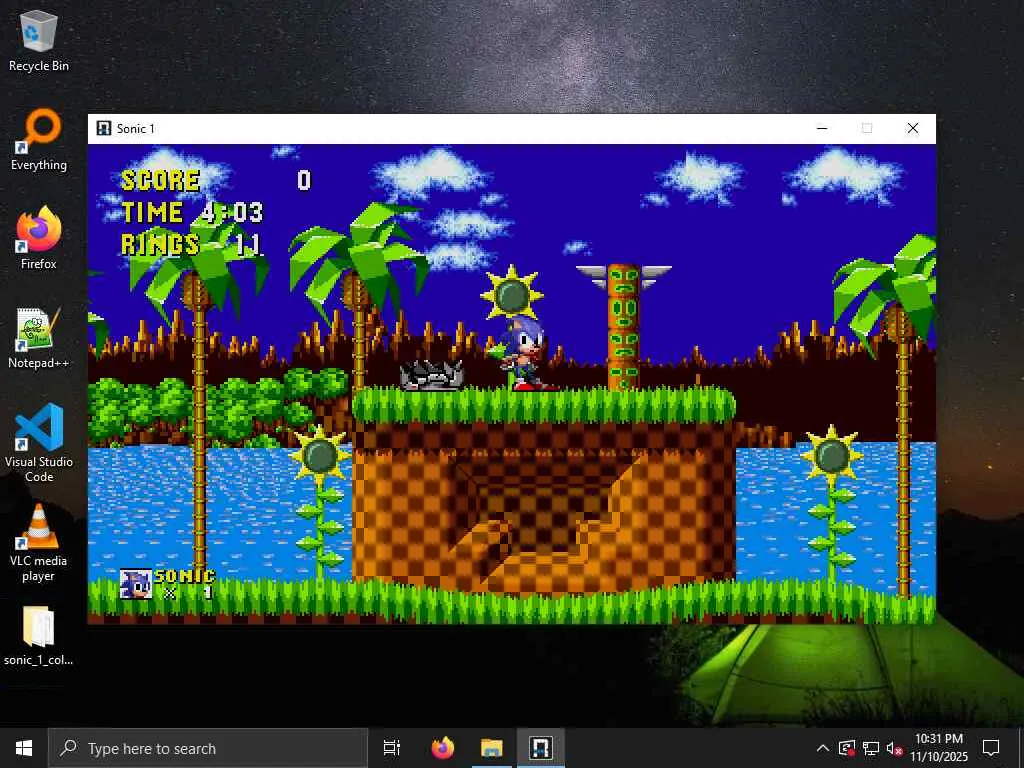Open Firefox from the desktop
Image resolution: width=1024 pixels, height=768 pixels.
point(39,239)
